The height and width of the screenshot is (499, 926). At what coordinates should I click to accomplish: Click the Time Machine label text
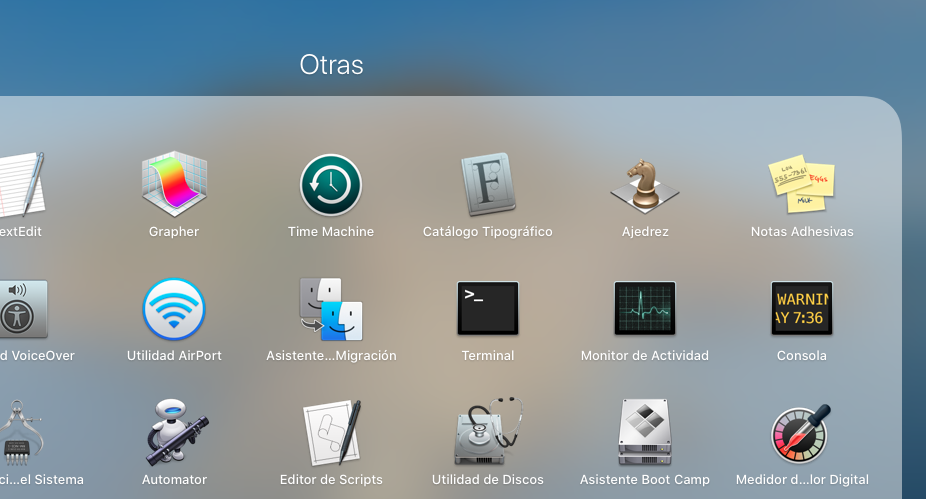(331, 231)
